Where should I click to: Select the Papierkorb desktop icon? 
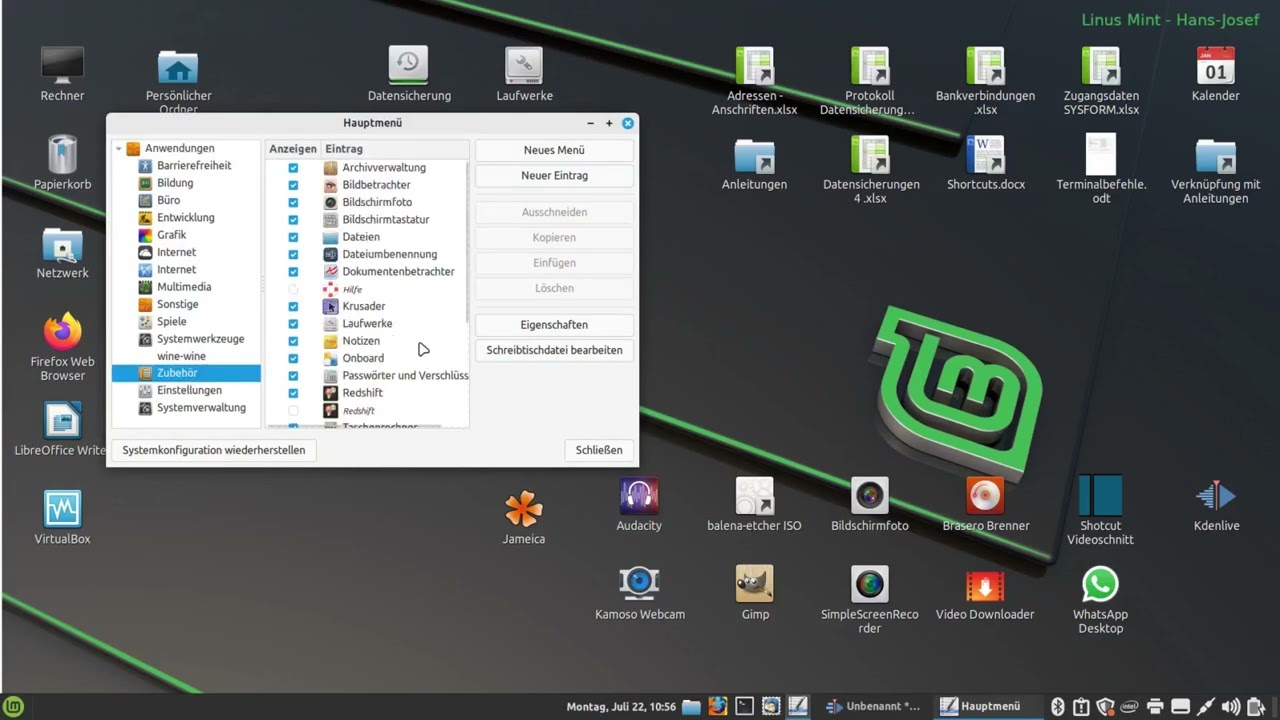(x=62, y=163)
